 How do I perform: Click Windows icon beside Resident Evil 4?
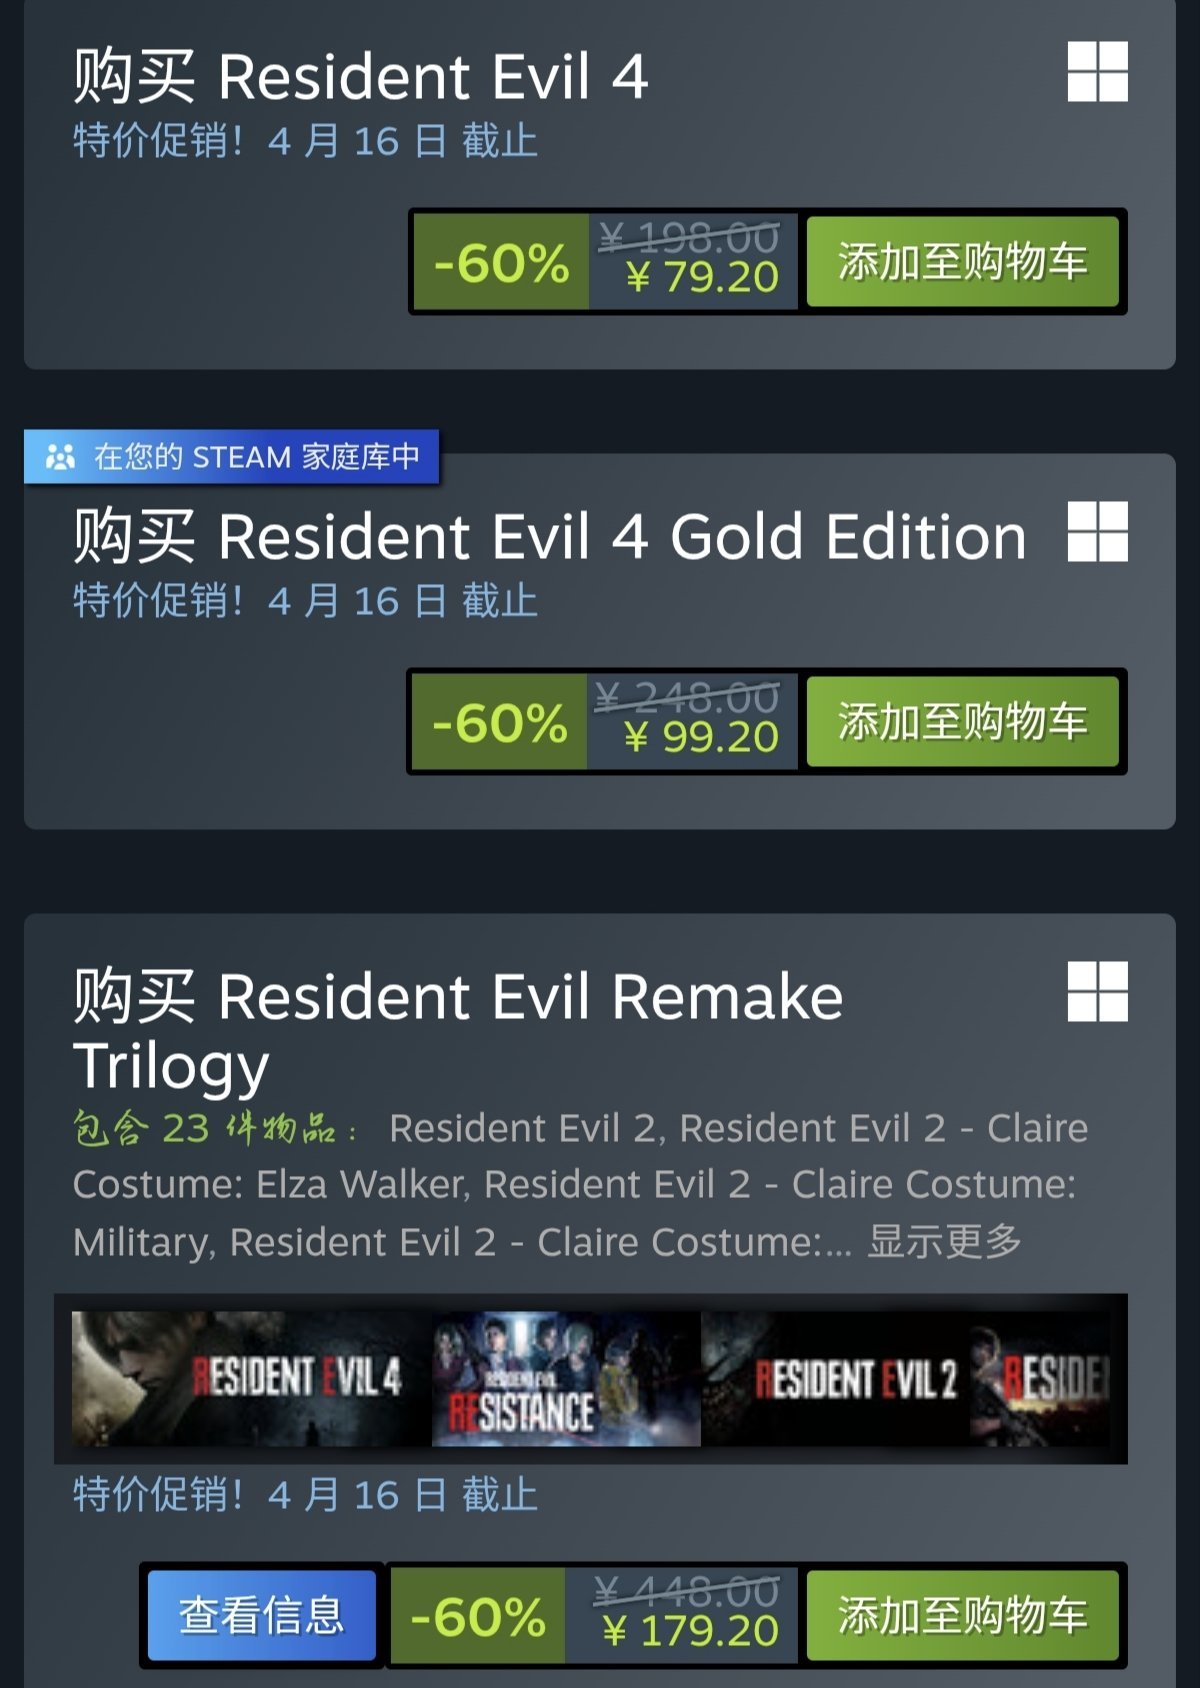click(x=1097, y=72)
